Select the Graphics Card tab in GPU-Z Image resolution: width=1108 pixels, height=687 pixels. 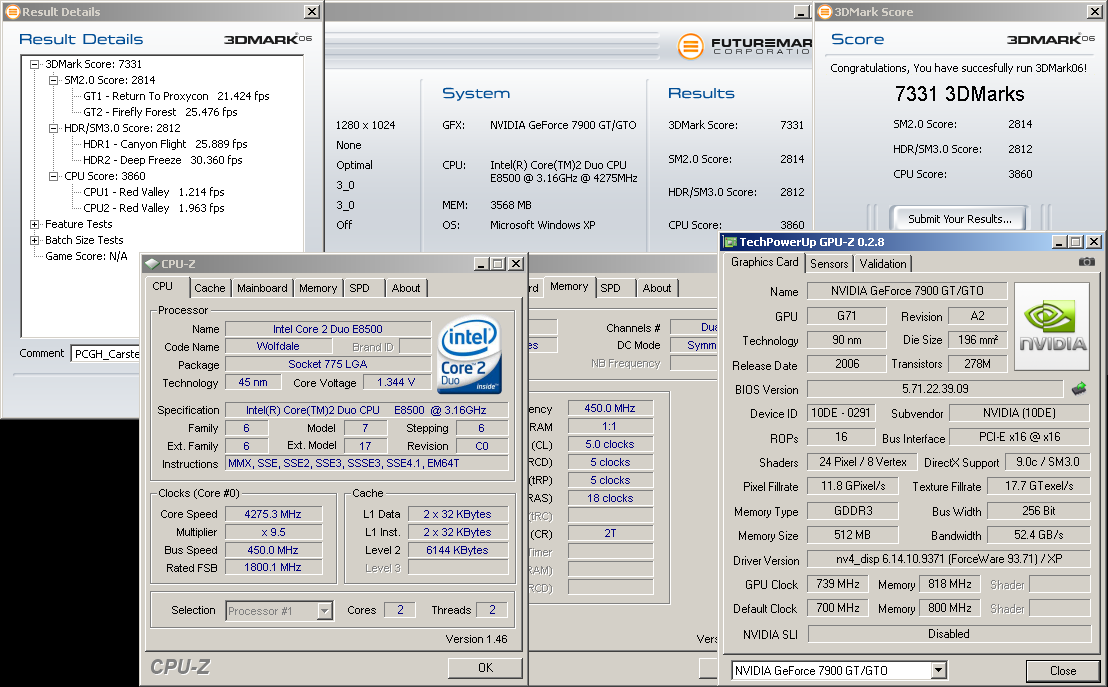(x=765, y=262)
